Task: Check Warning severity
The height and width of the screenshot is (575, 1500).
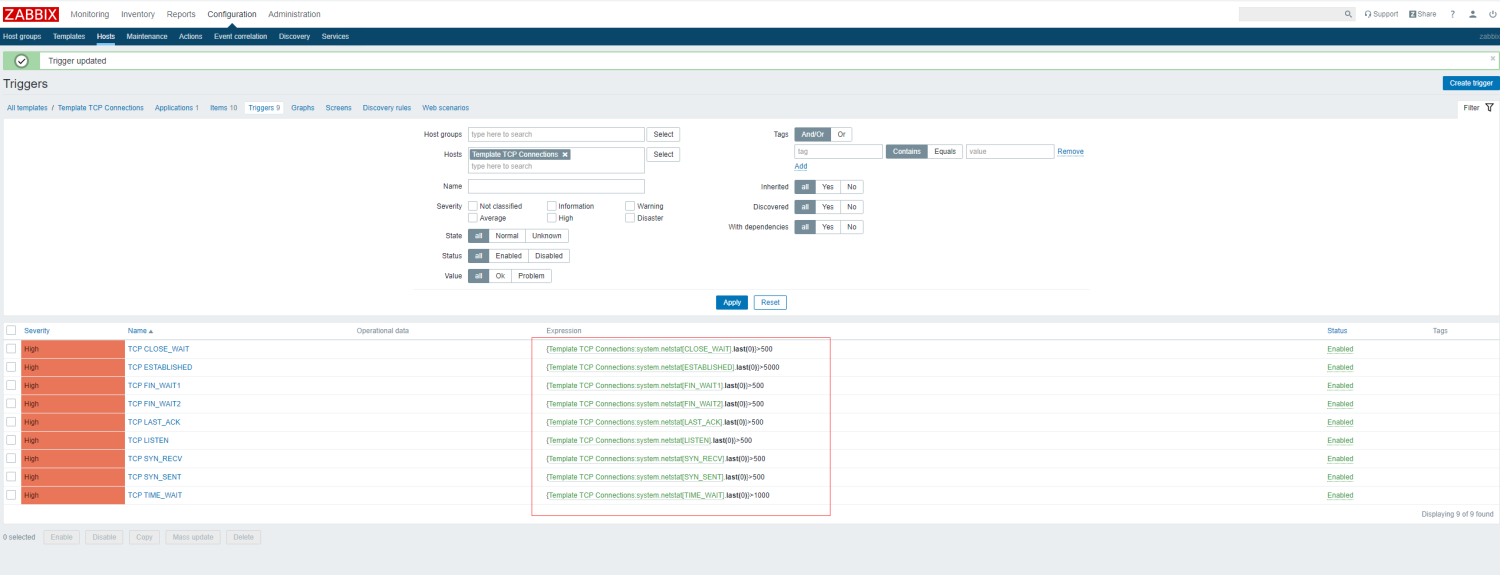Action: (630, 206)
